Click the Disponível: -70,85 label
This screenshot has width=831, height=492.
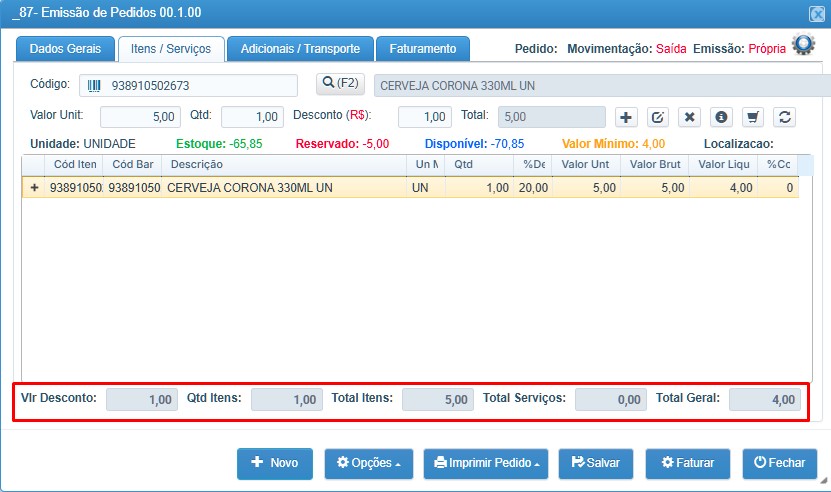pyautogui.click(x=474, y=144)
